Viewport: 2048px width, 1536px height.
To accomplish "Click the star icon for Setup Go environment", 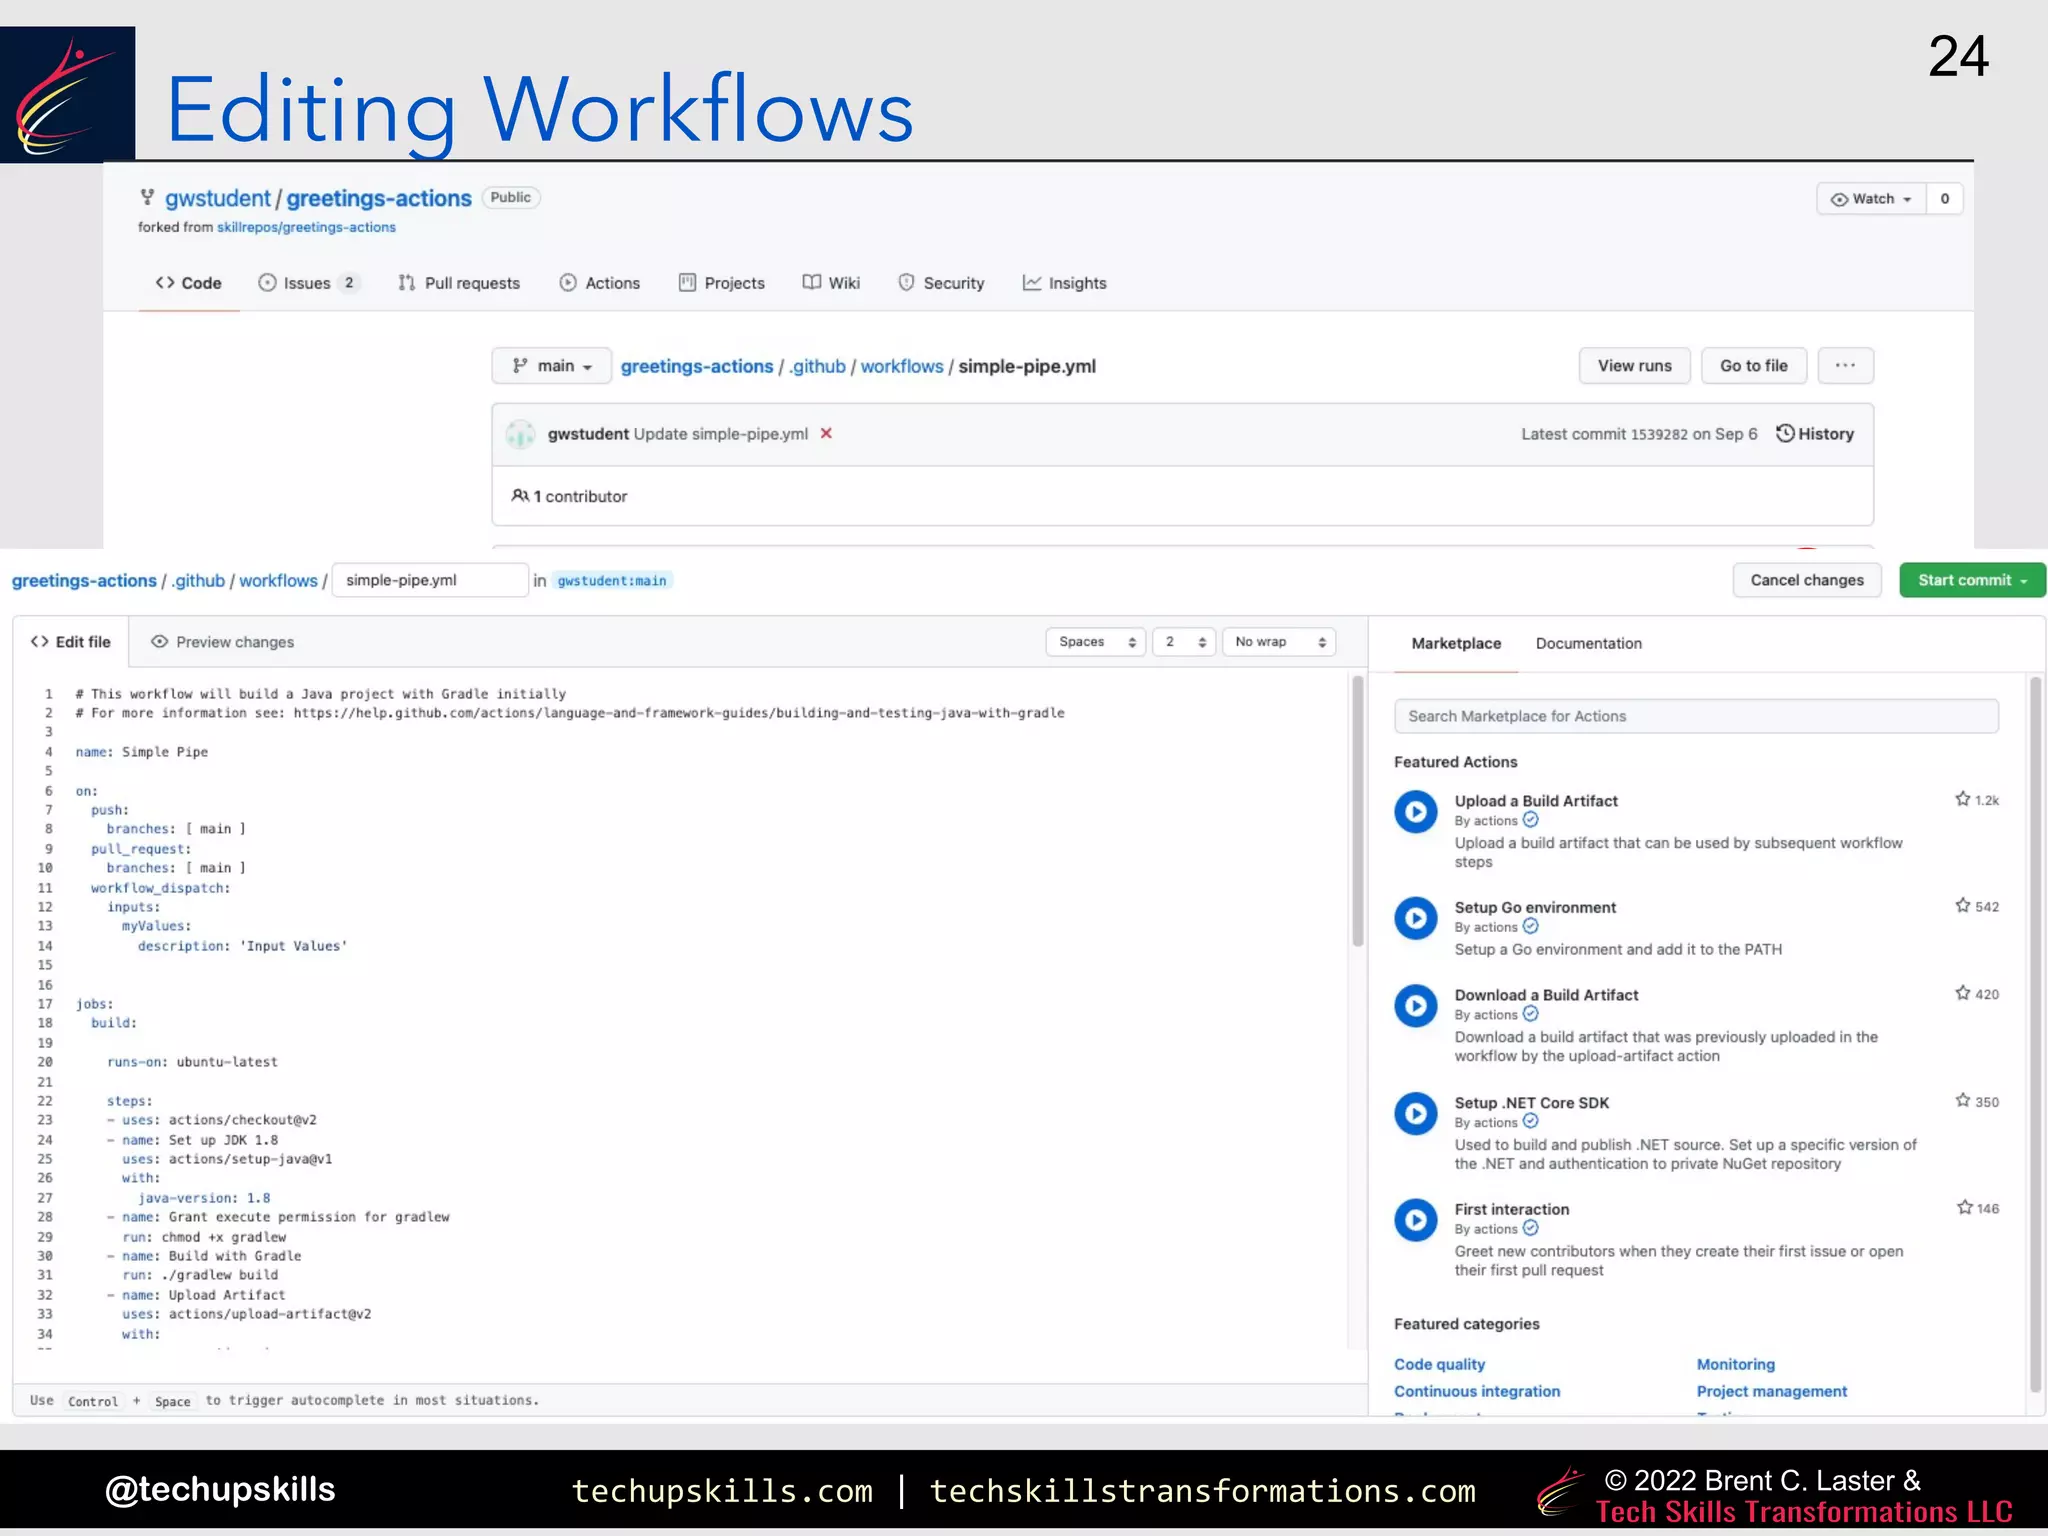I will point(1963,905).
